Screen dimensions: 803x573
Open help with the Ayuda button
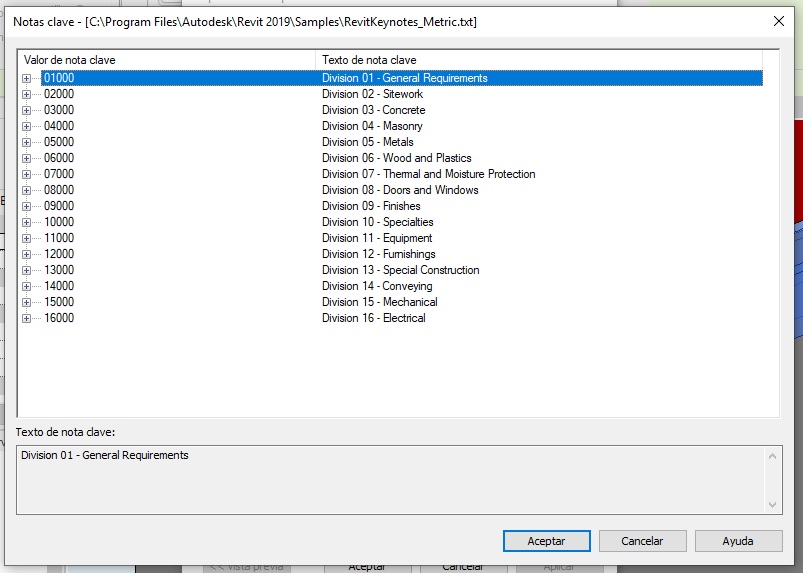[738, 541]
